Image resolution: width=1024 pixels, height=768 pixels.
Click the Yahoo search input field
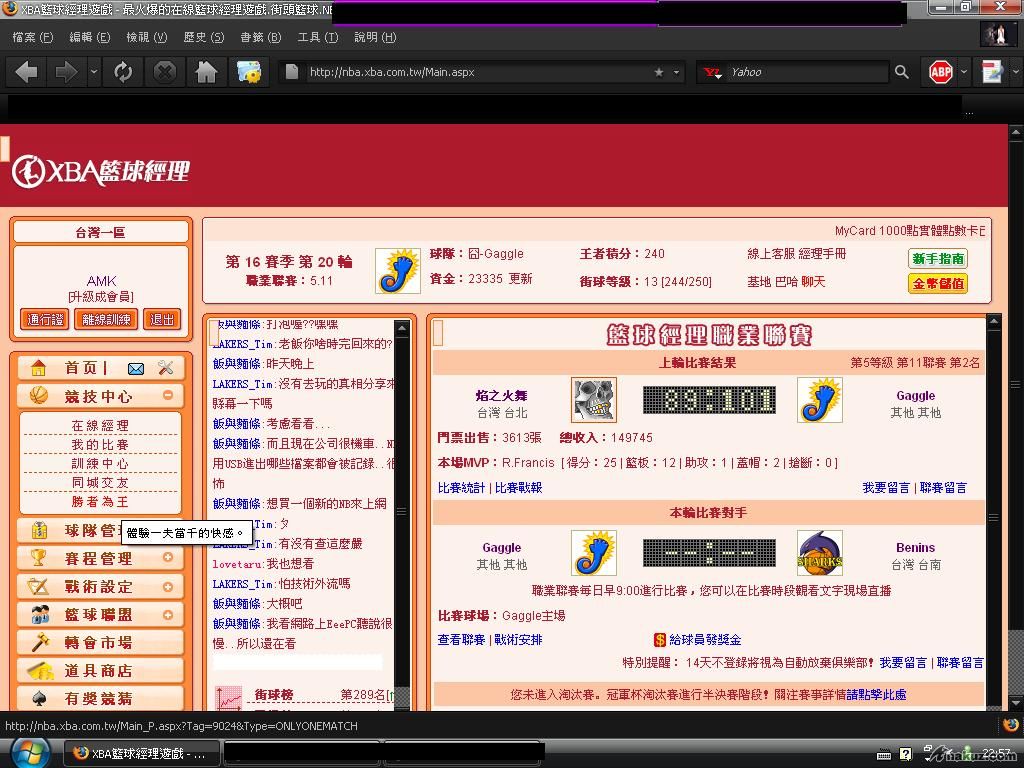[807, 72]
